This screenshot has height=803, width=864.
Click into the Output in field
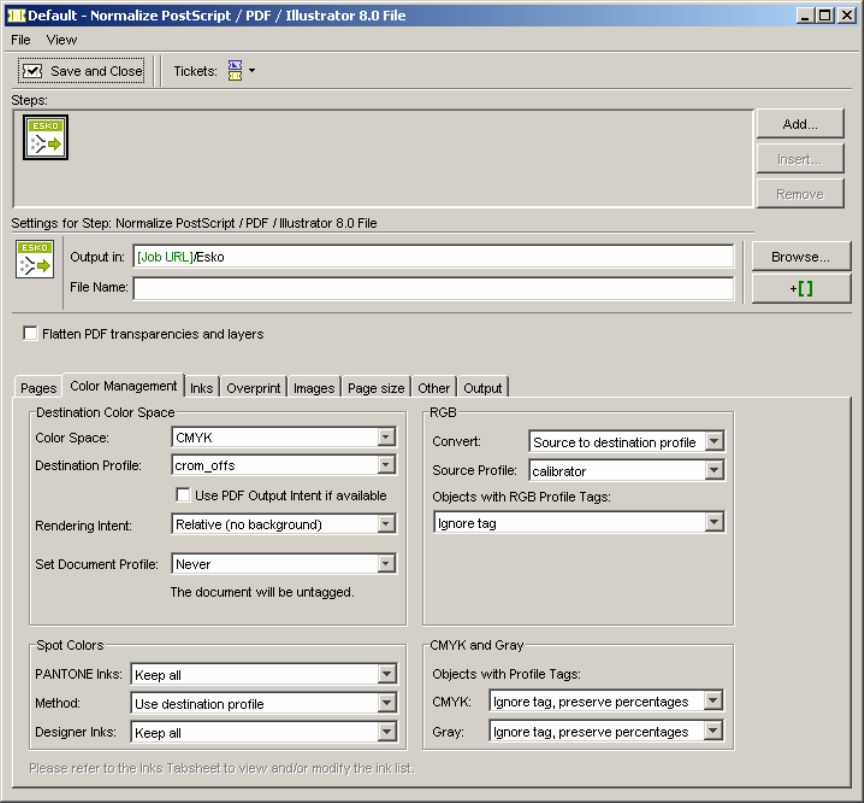click(x=433, y=257)
